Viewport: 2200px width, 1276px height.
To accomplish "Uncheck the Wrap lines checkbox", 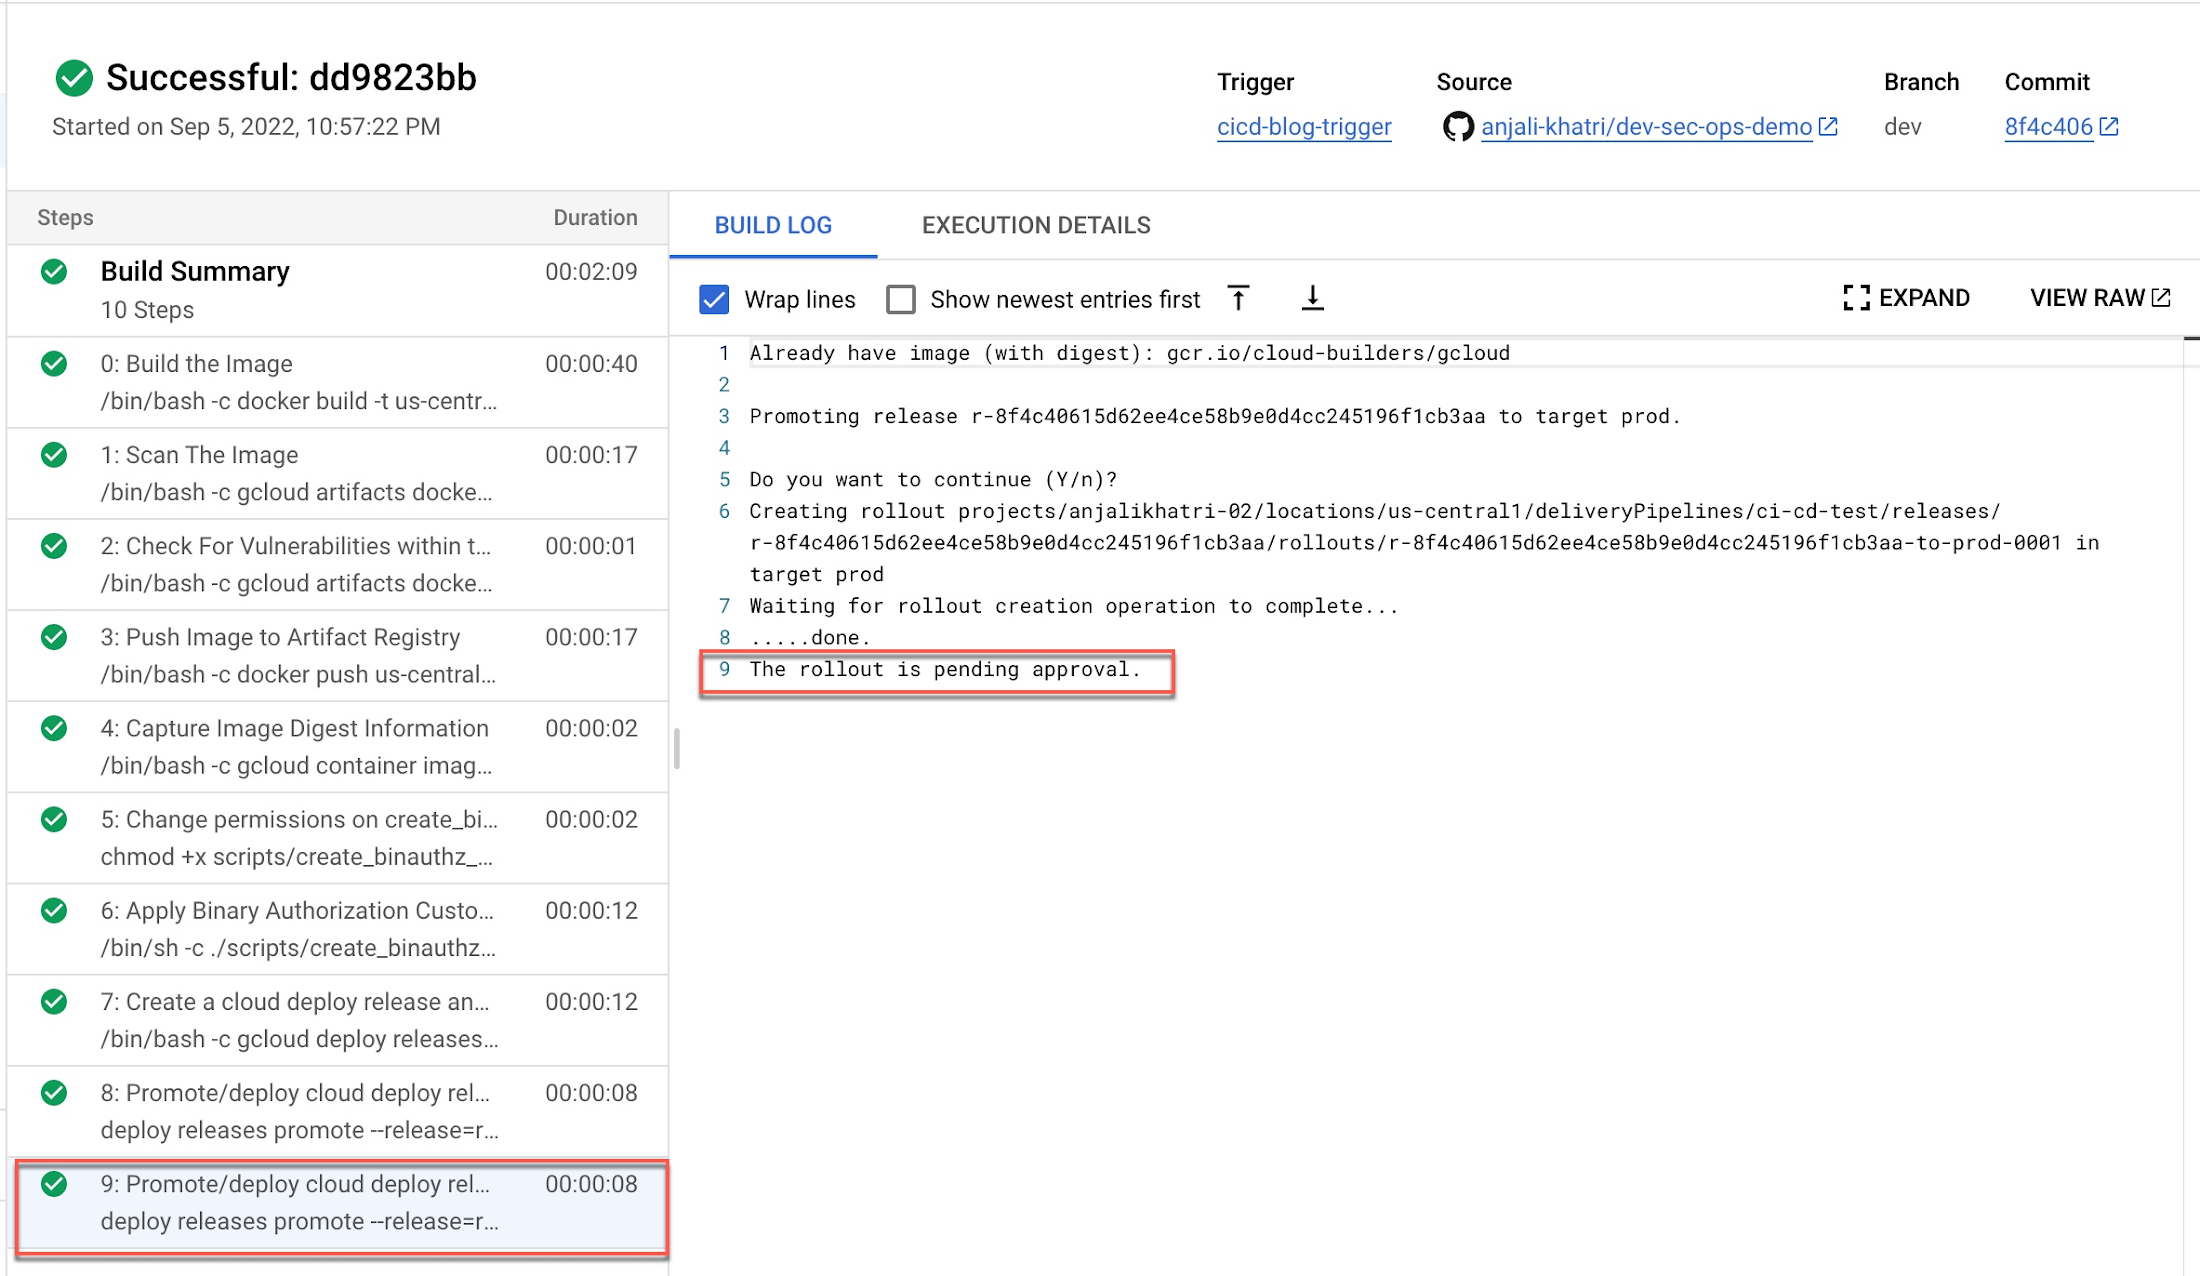I will [714, 299].
